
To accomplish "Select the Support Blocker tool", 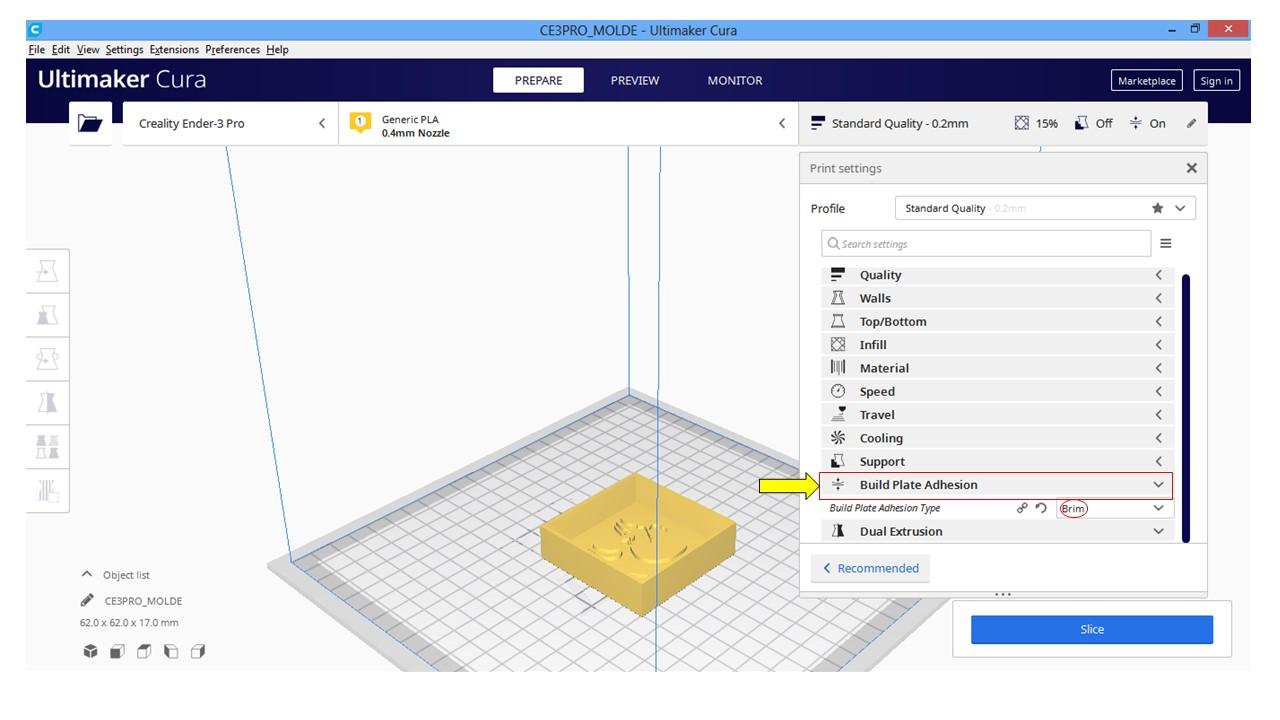I will [x=47, y=490].
